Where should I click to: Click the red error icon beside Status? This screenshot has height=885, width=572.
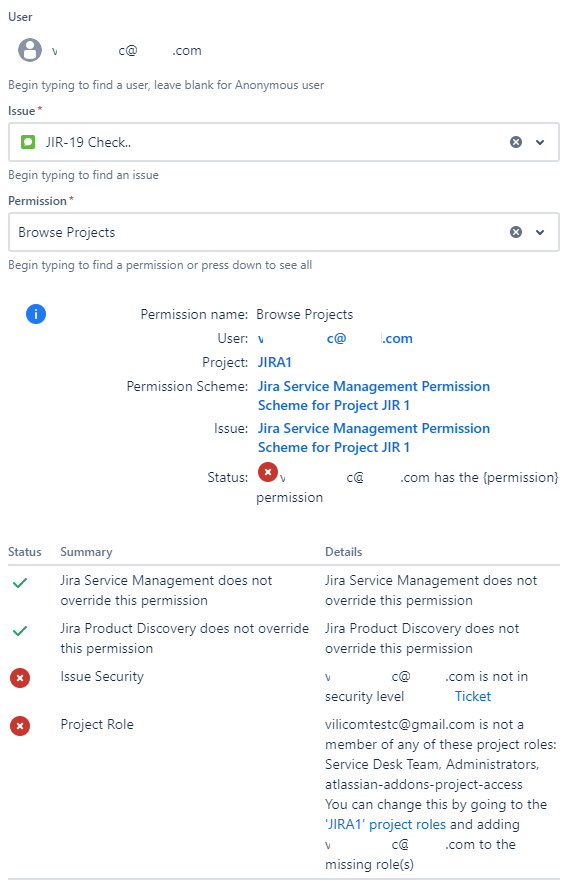click(268, 472)
